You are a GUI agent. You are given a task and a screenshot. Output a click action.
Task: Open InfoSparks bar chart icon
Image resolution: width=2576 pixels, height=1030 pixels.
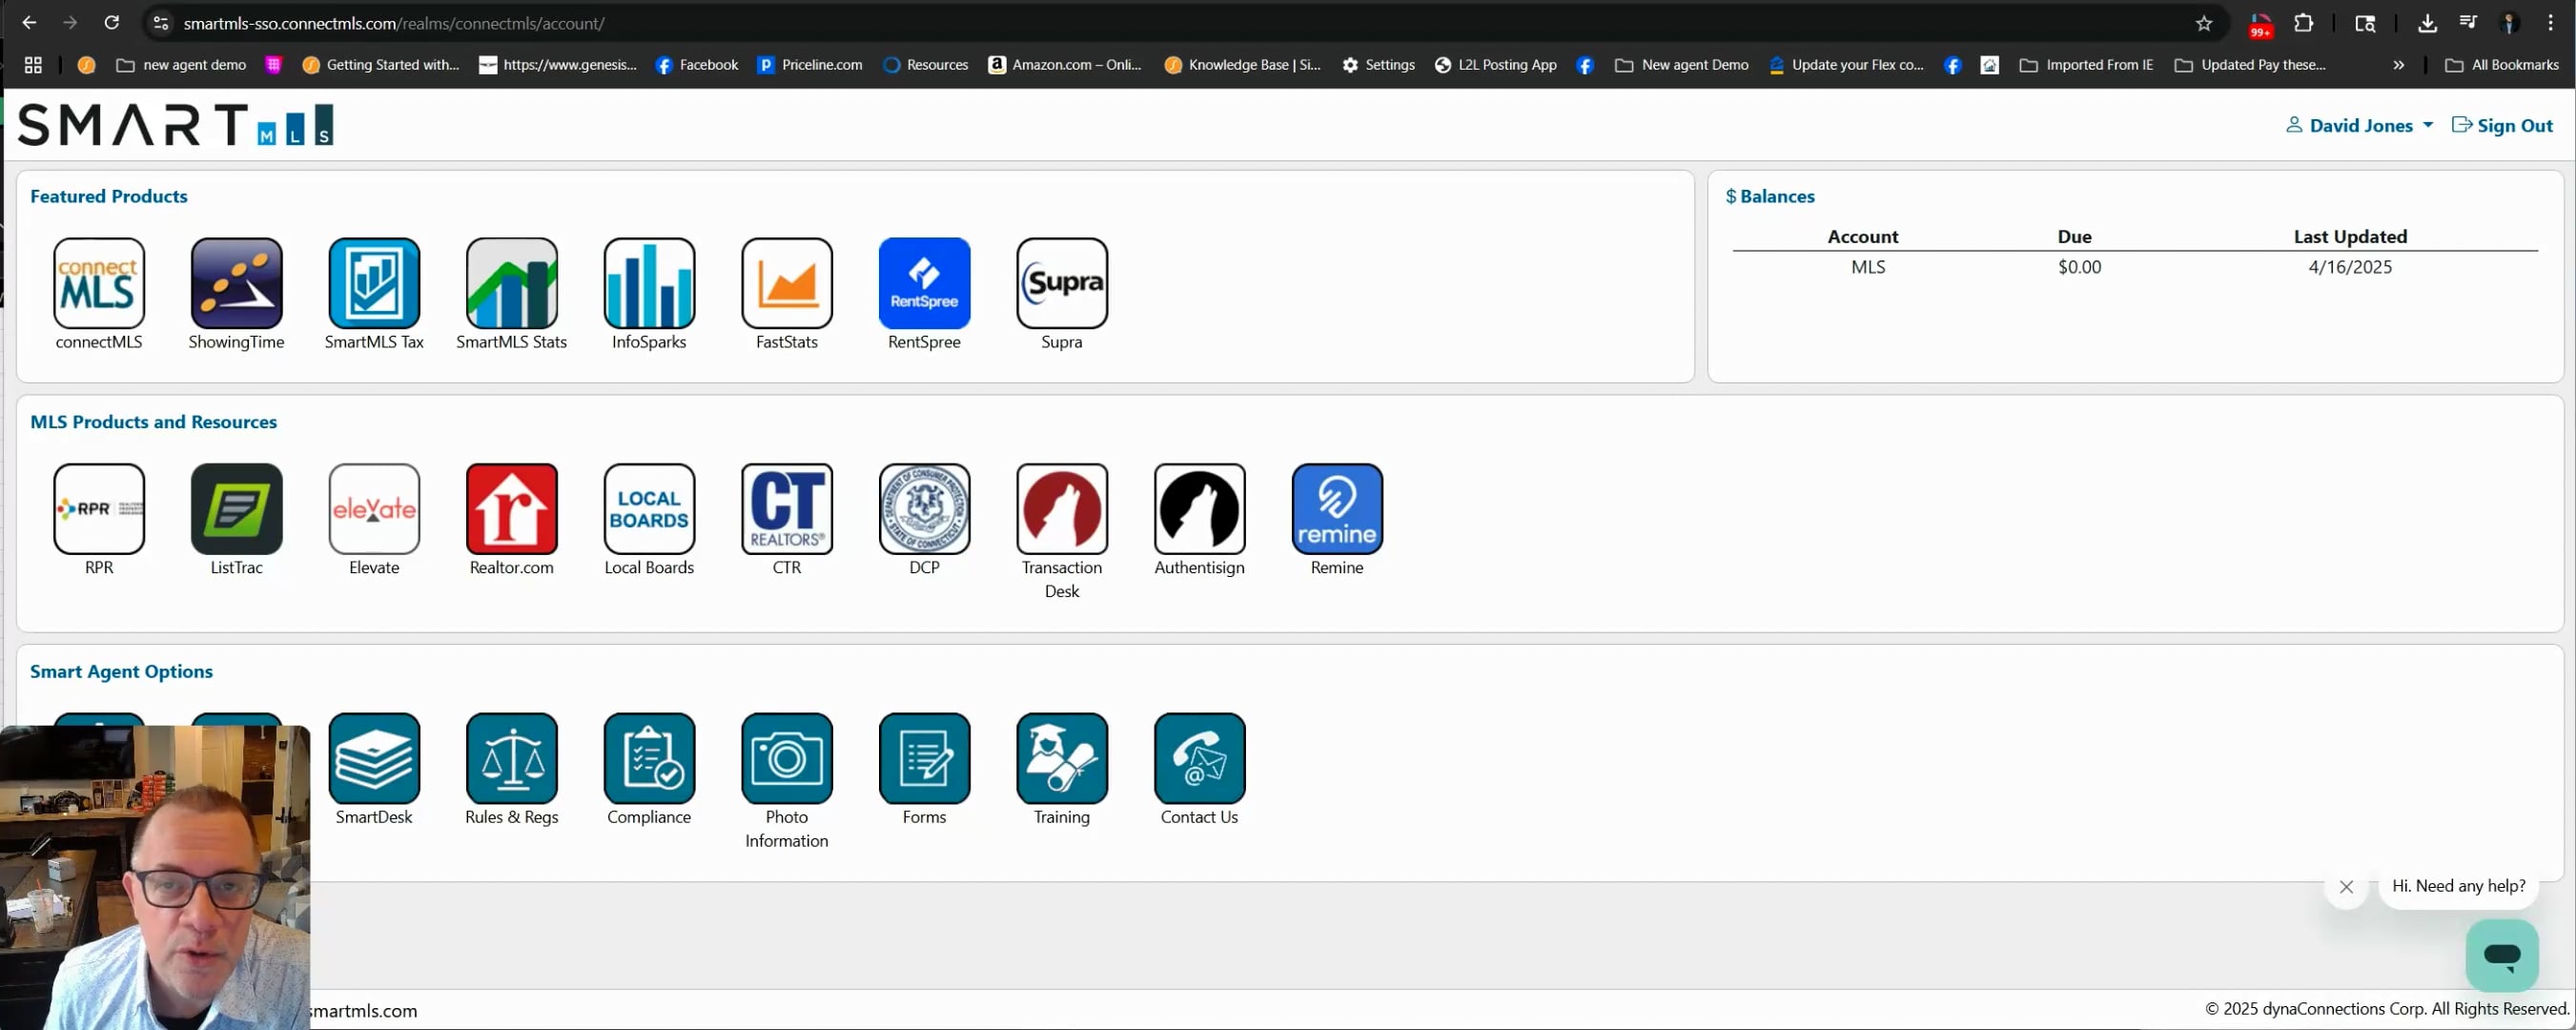point(649,283)
